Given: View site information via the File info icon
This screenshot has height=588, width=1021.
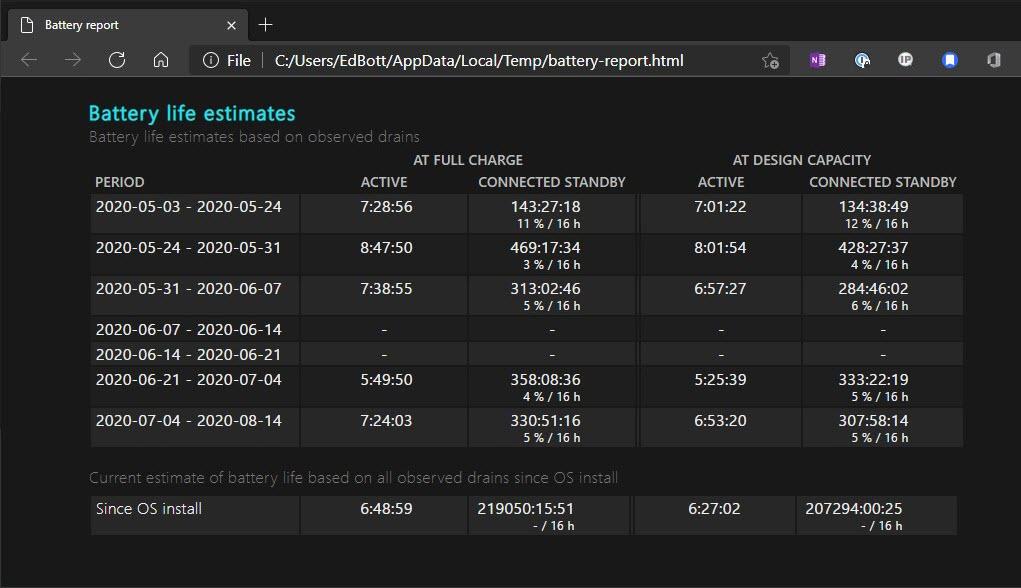Looking at the screenshot, I should (211, 60).
